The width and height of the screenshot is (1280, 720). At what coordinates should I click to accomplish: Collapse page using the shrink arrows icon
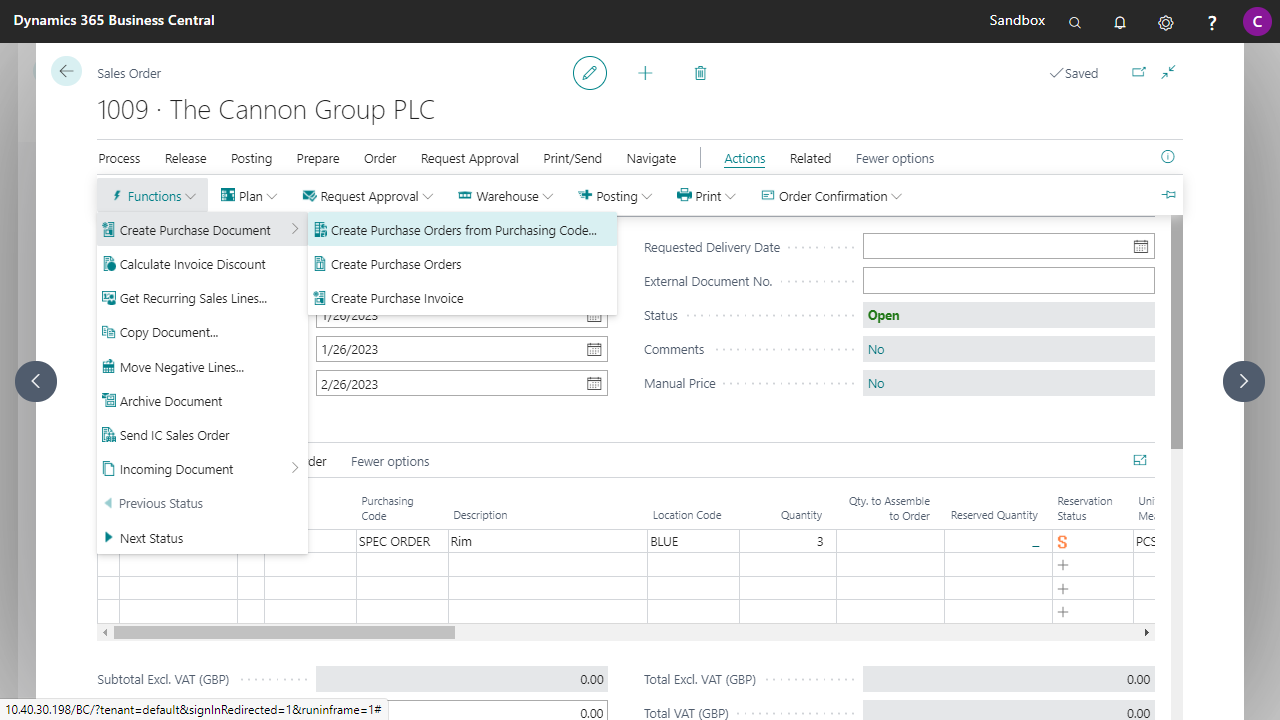pos(1168,72)
